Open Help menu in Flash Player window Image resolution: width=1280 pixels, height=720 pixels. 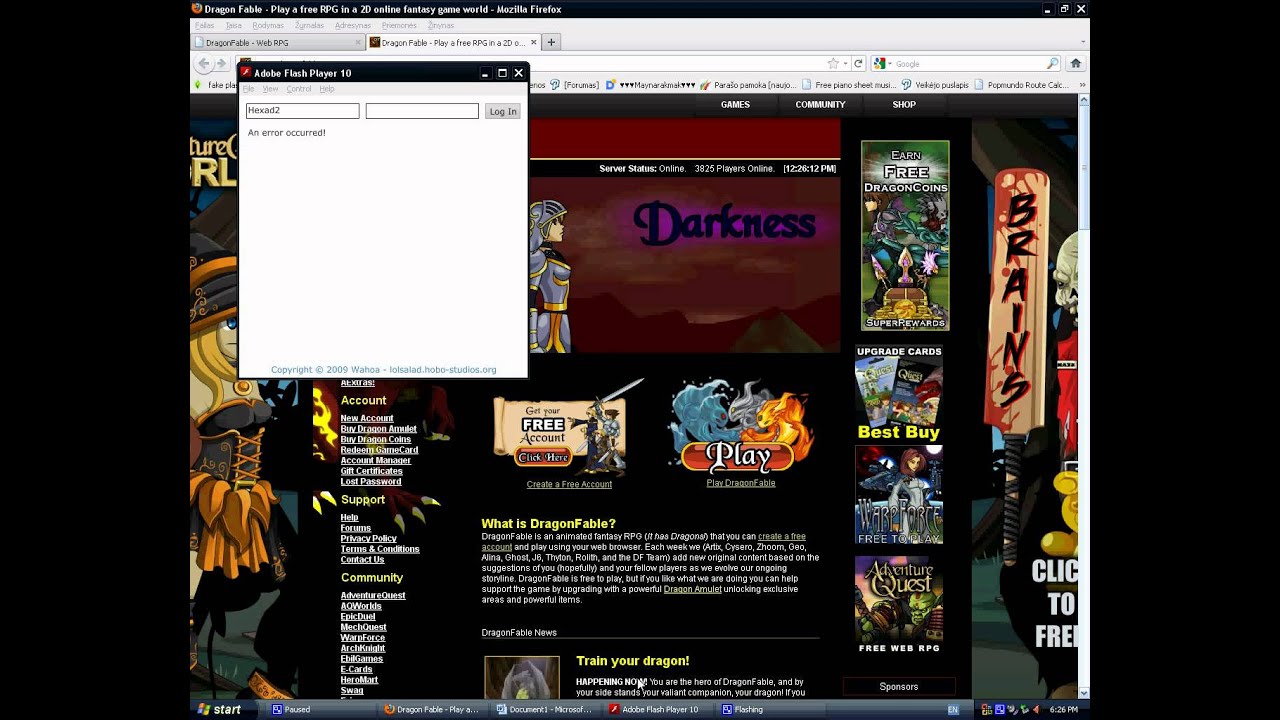327,89
